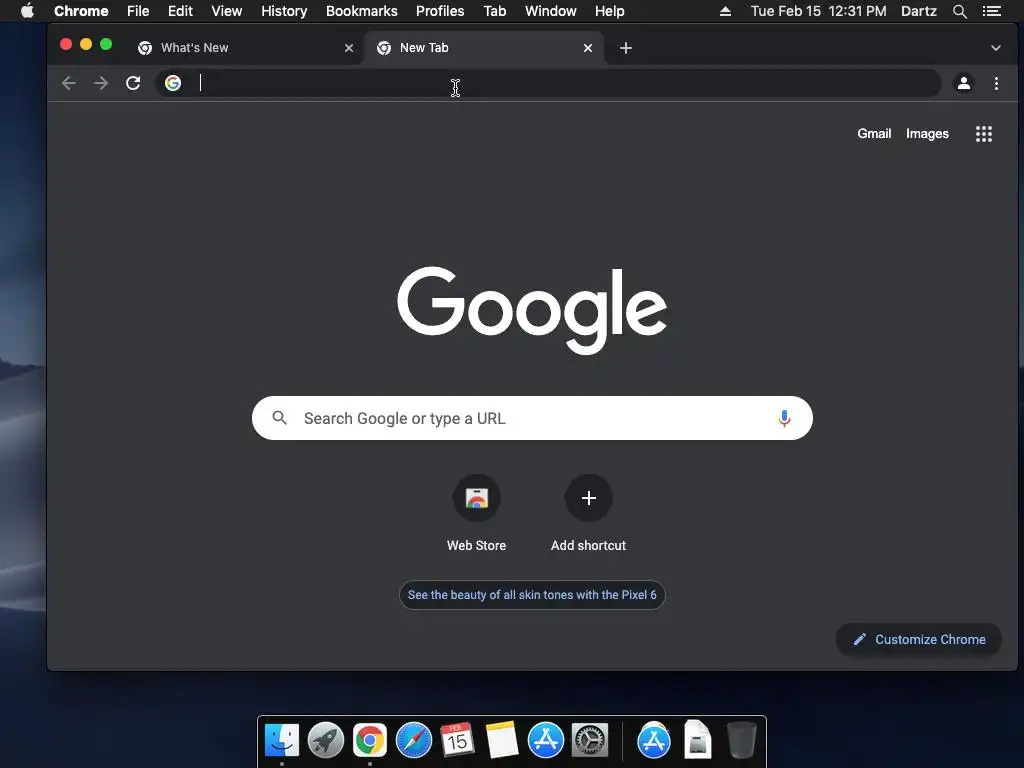1024x768 pixels.
Task: Open Safari from the Dock
Action: pos(413,740)
